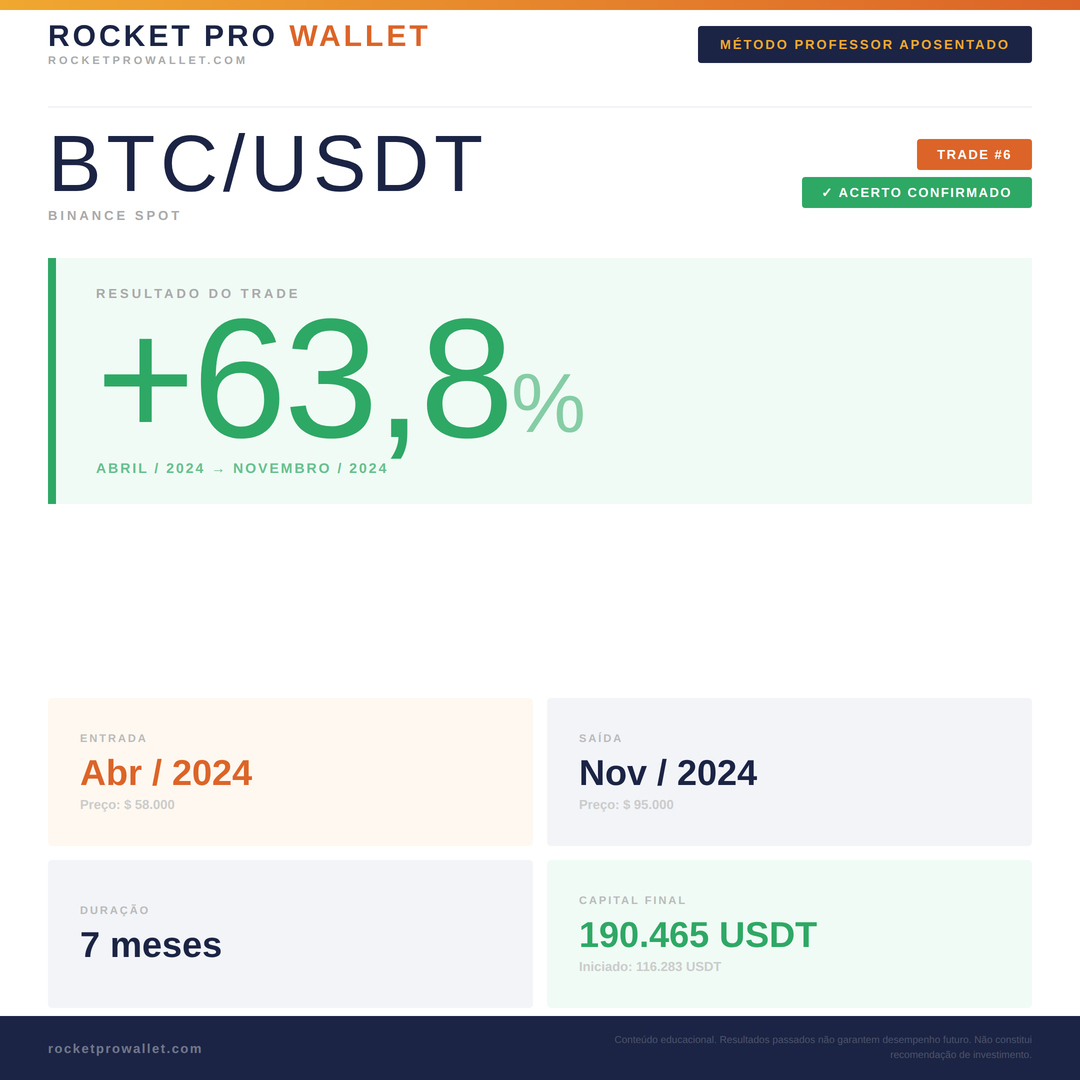Click the BTC/USDT pair heading
Screen dimensions: 1080x1080
[x=266, y=164]
